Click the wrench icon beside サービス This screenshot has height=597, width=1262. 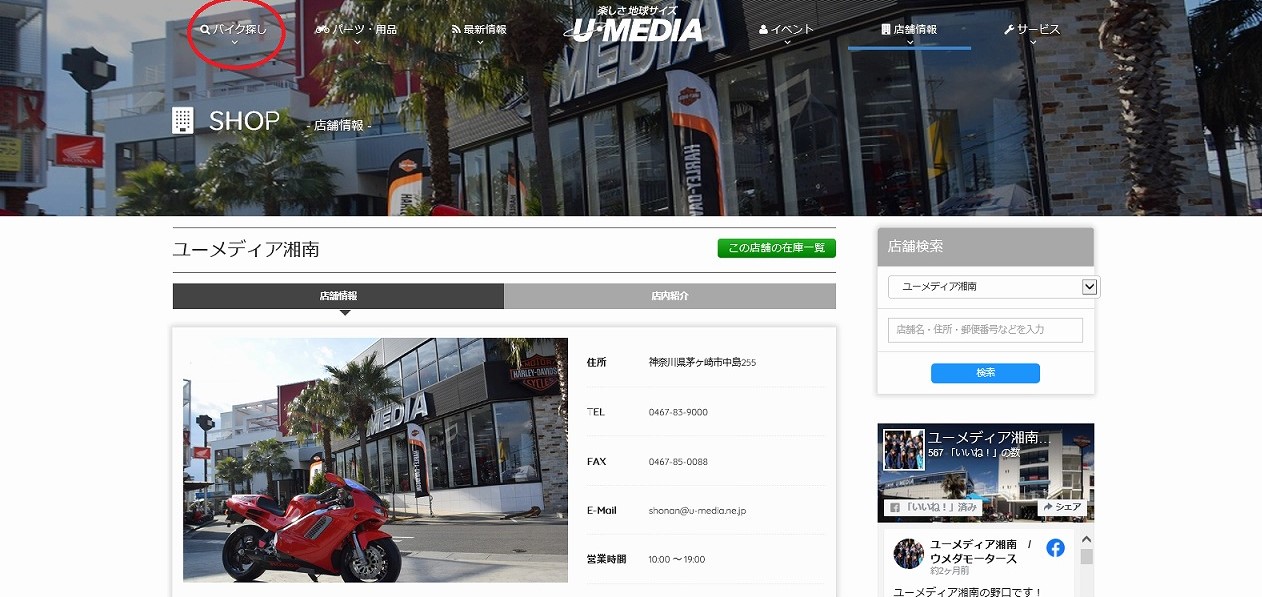[1009, 30]
